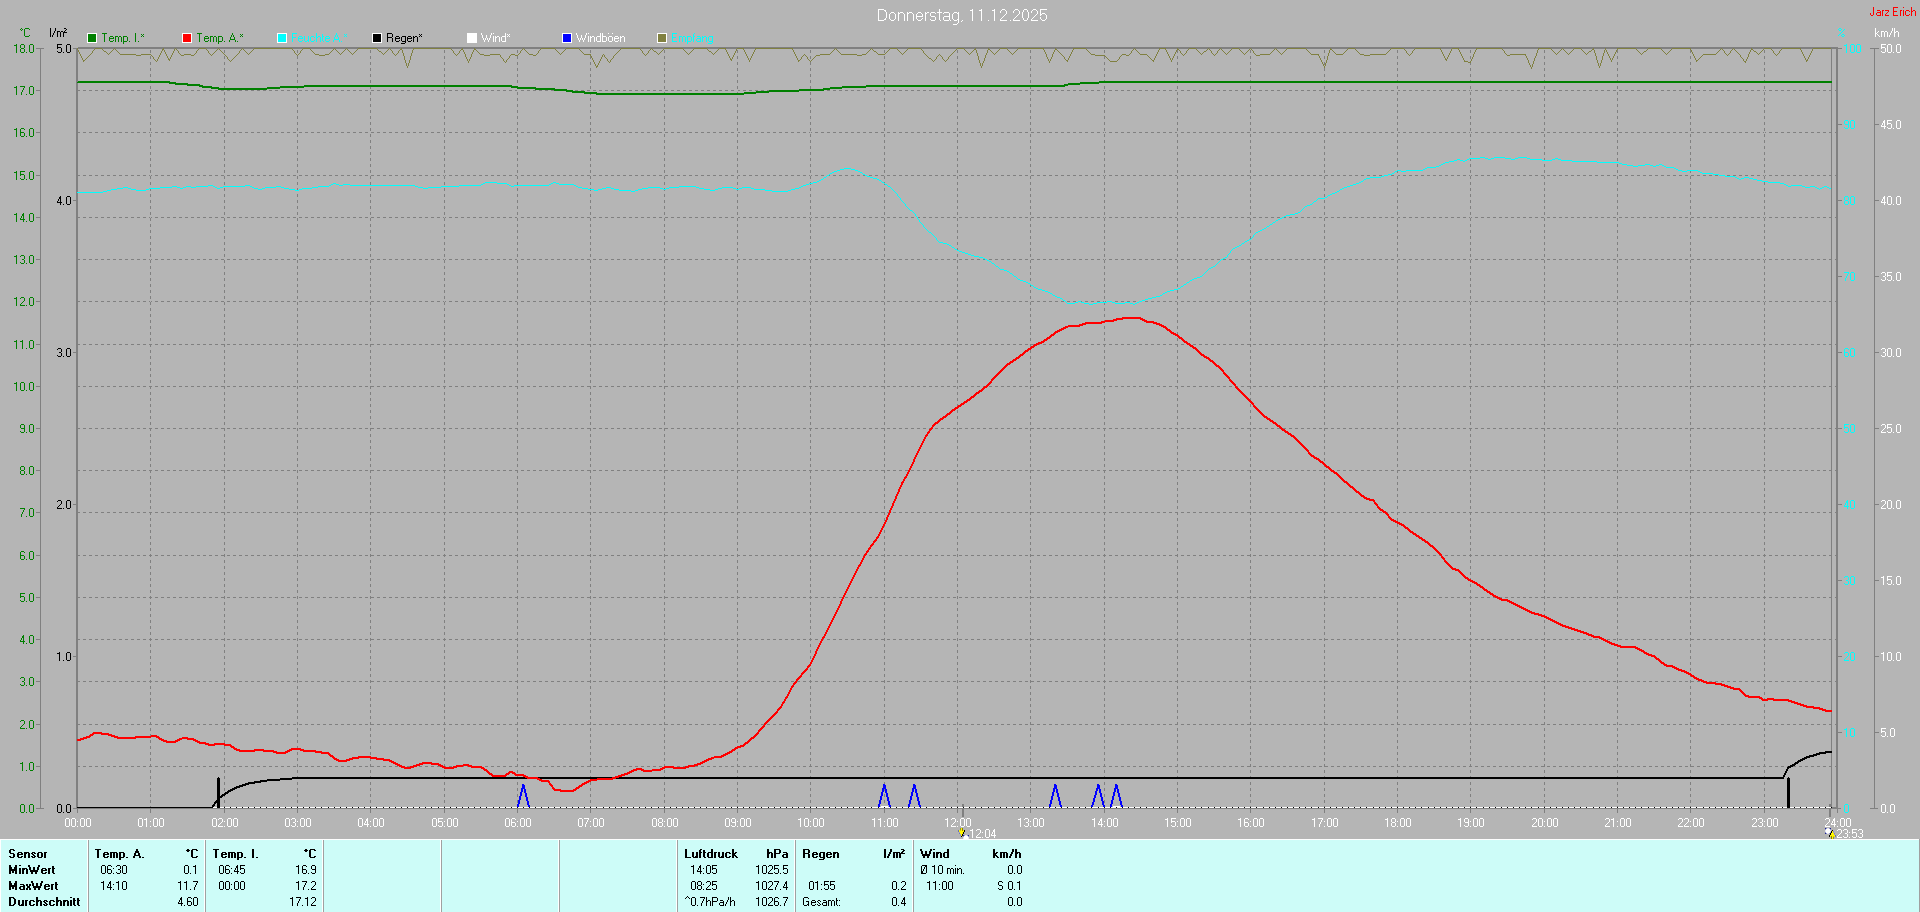Click the chart title 'Donnerstag, 11.12.2025'
The width and height of the screenshot is (1920, 912).
click(x=962, y=15)
